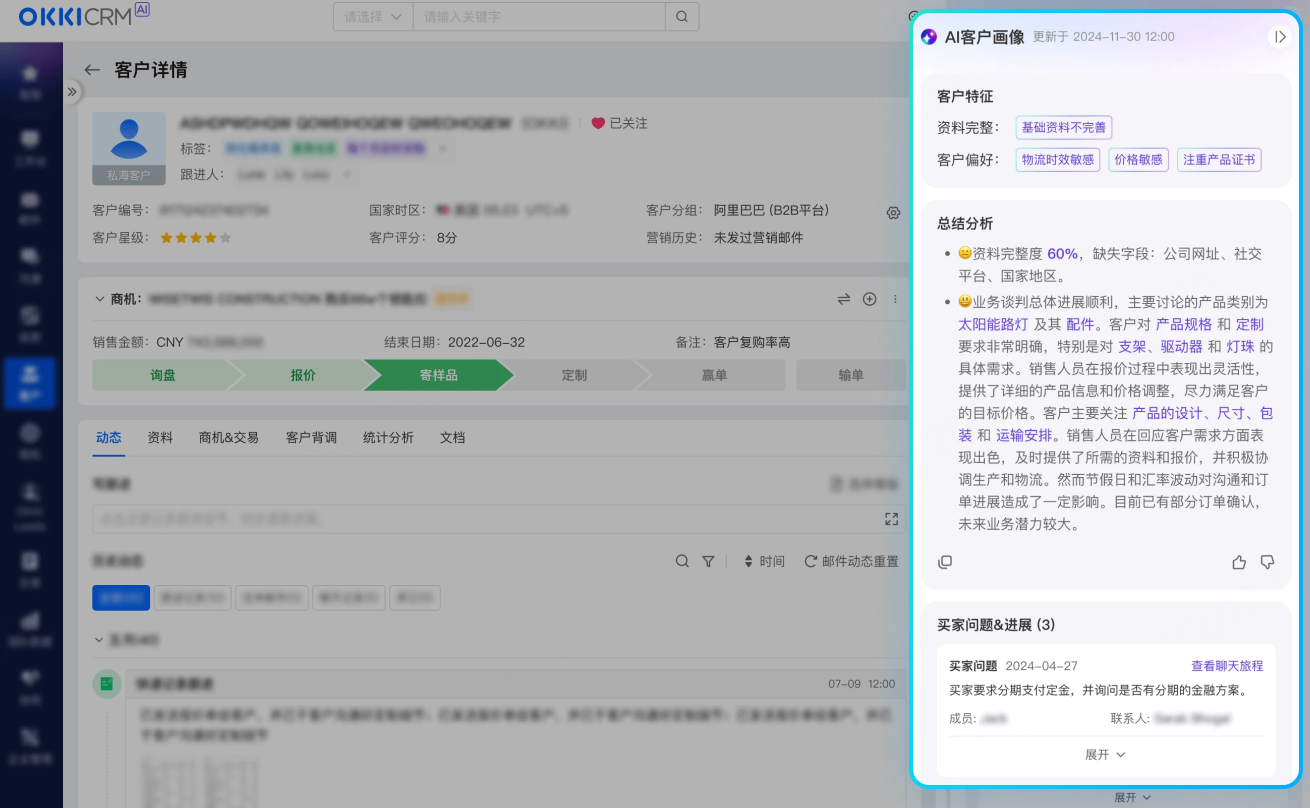Image resolution: width=1310 pixels, height=808 pixels.
Task: Click 邮件动态重置 button
Action: [851, 562]
